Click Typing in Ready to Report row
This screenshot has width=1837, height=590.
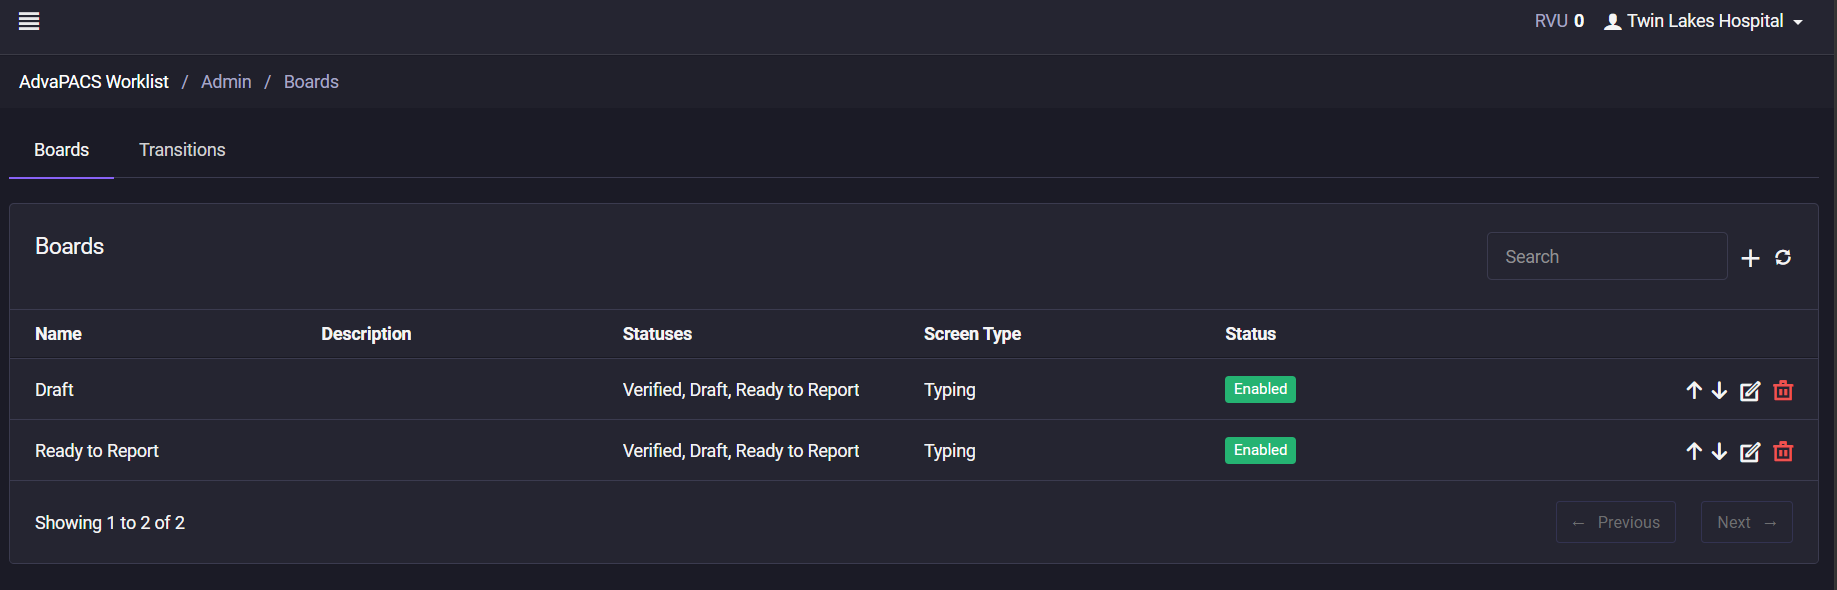(x=950, y=451)
